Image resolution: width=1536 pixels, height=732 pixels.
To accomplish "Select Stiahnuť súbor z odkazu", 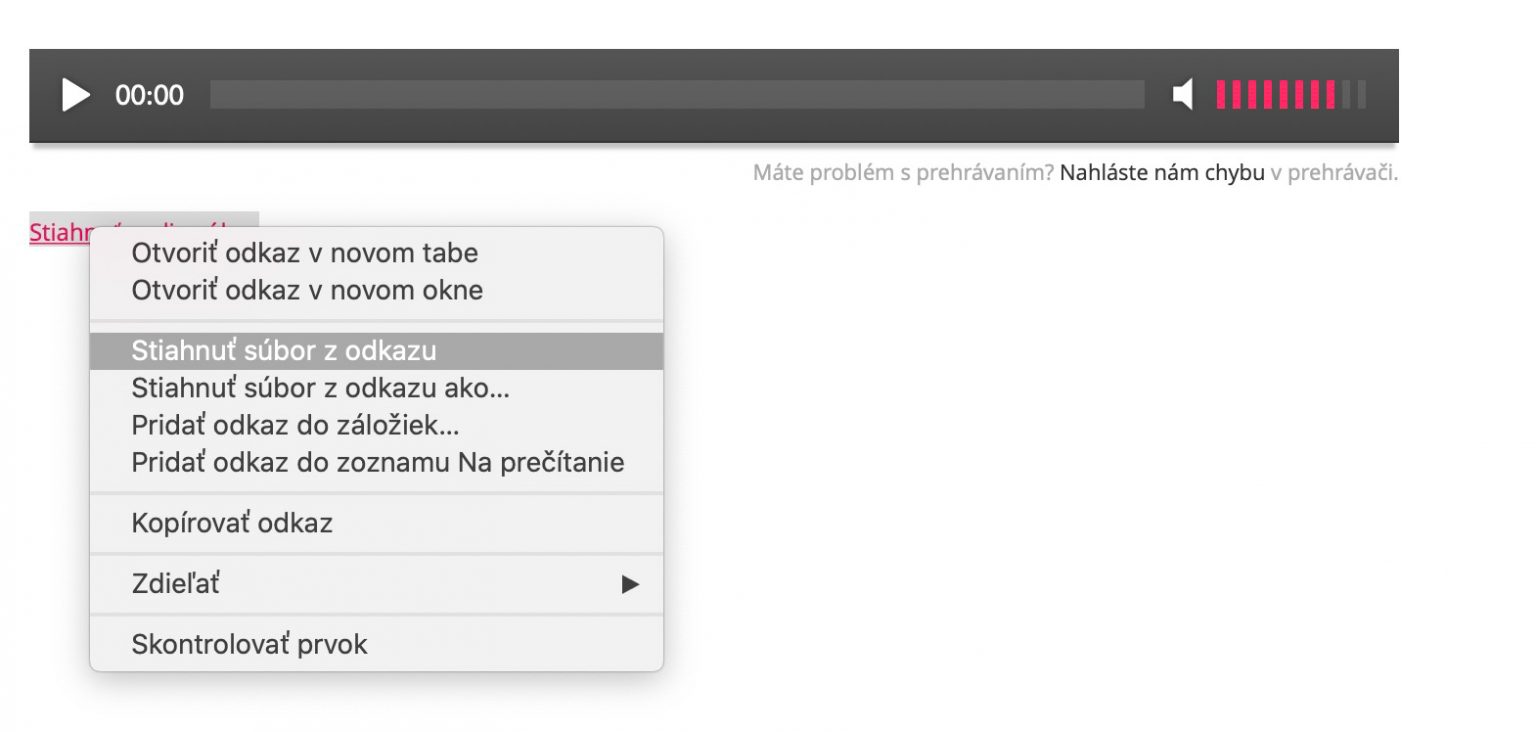I will (376, 351).
